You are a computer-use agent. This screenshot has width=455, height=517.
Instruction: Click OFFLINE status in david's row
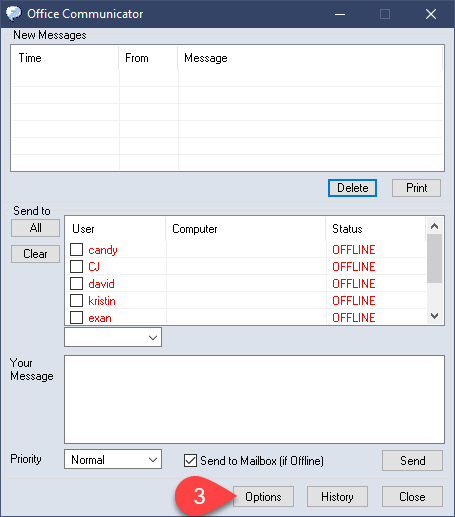click(x=354, y=284)
